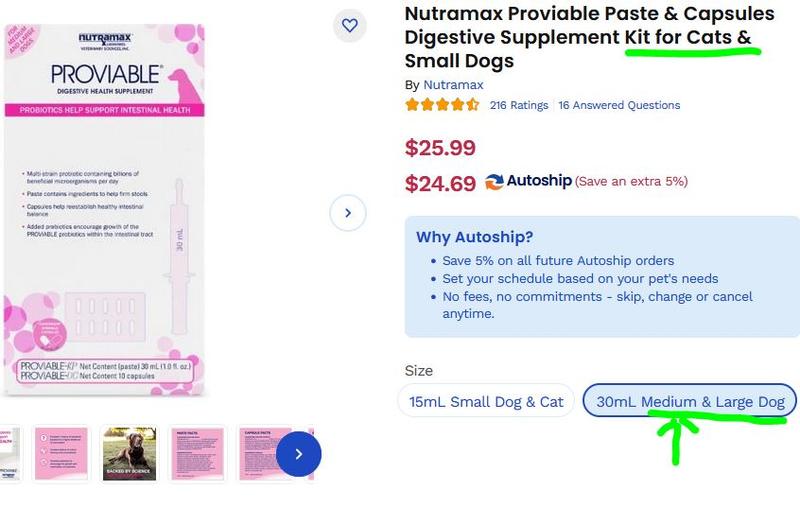Click the star rating icons

[442, 105]
